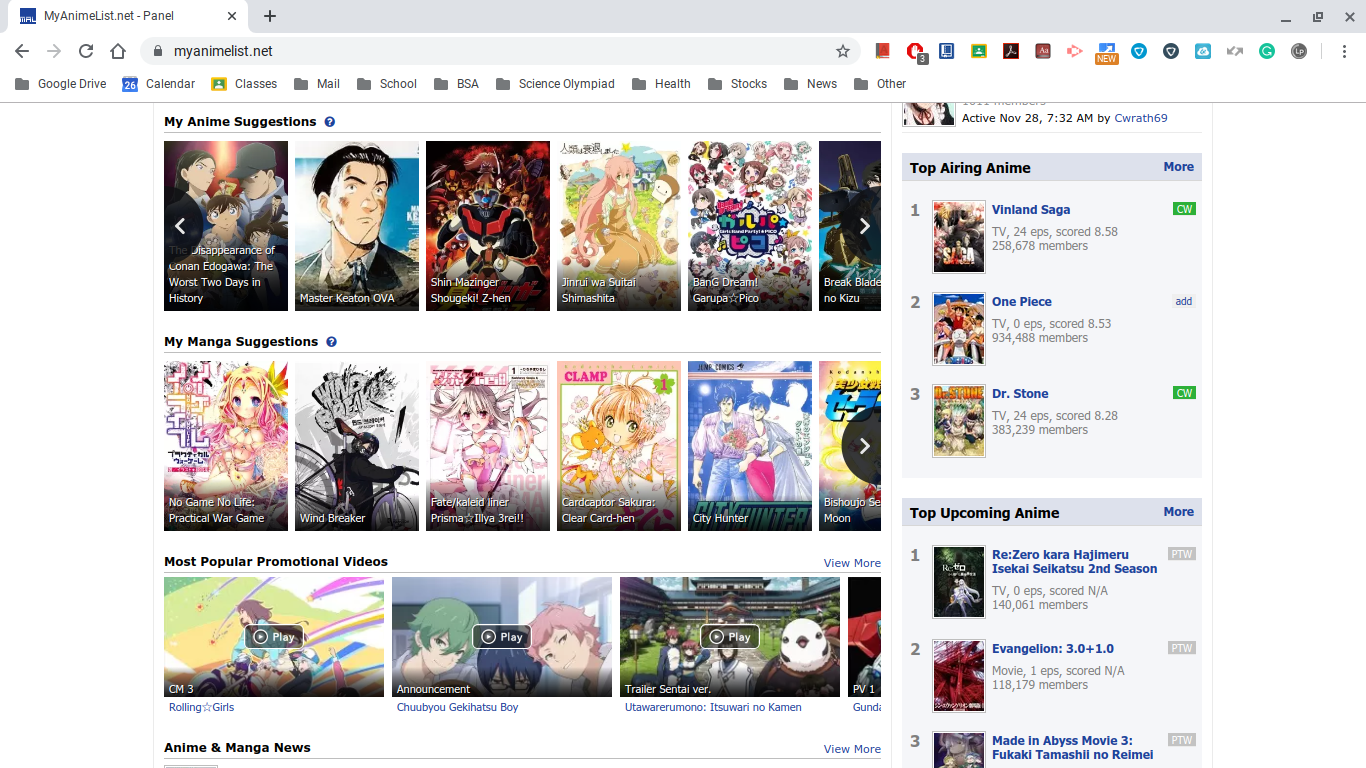The width and height of the screenshot is (1366, 768).
Task: Open the BSA bookmark folder
Action: (x=456, y=84)
